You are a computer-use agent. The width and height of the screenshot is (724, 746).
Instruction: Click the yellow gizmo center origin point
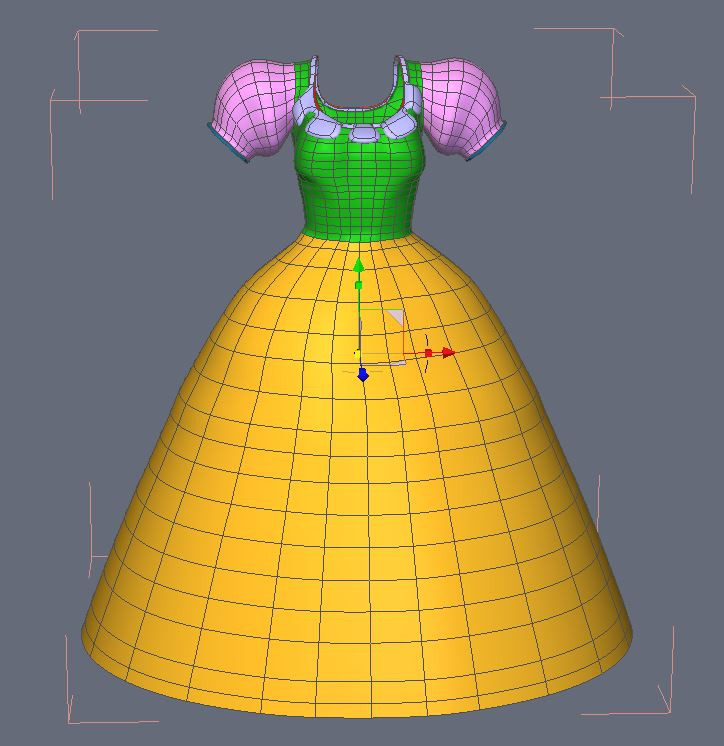click(357, 353)
